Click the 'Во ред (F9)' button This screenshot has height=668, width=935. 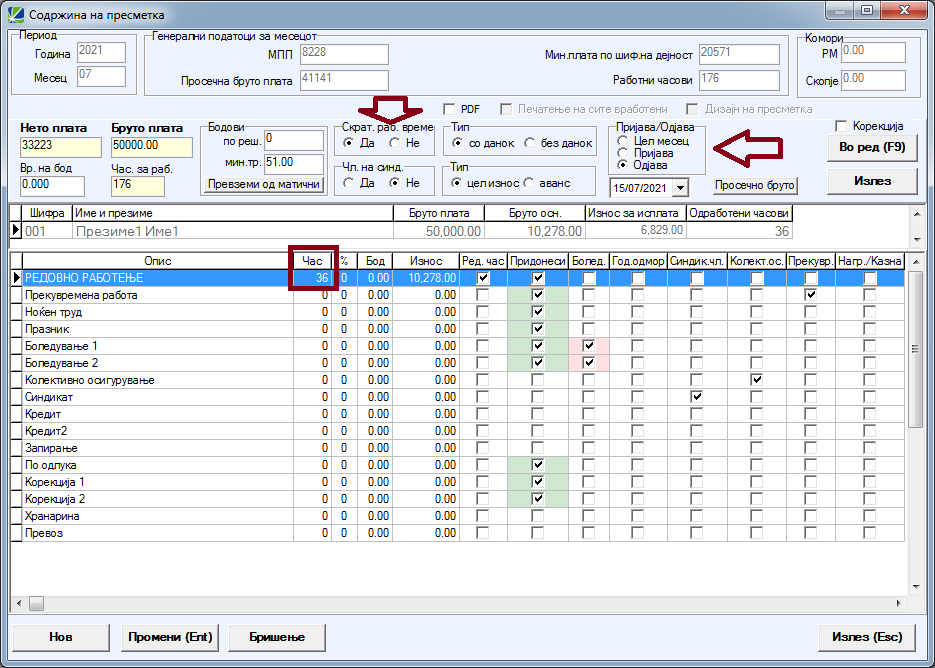pos(872,147)
